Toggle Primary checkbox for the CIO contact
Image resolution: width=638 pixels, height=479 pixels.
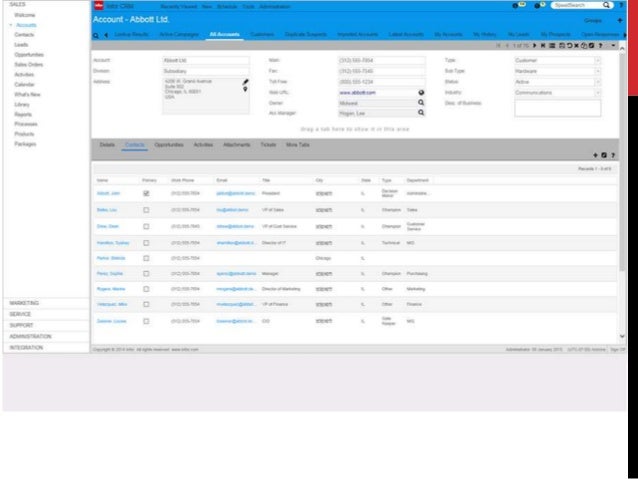(146, 321)
